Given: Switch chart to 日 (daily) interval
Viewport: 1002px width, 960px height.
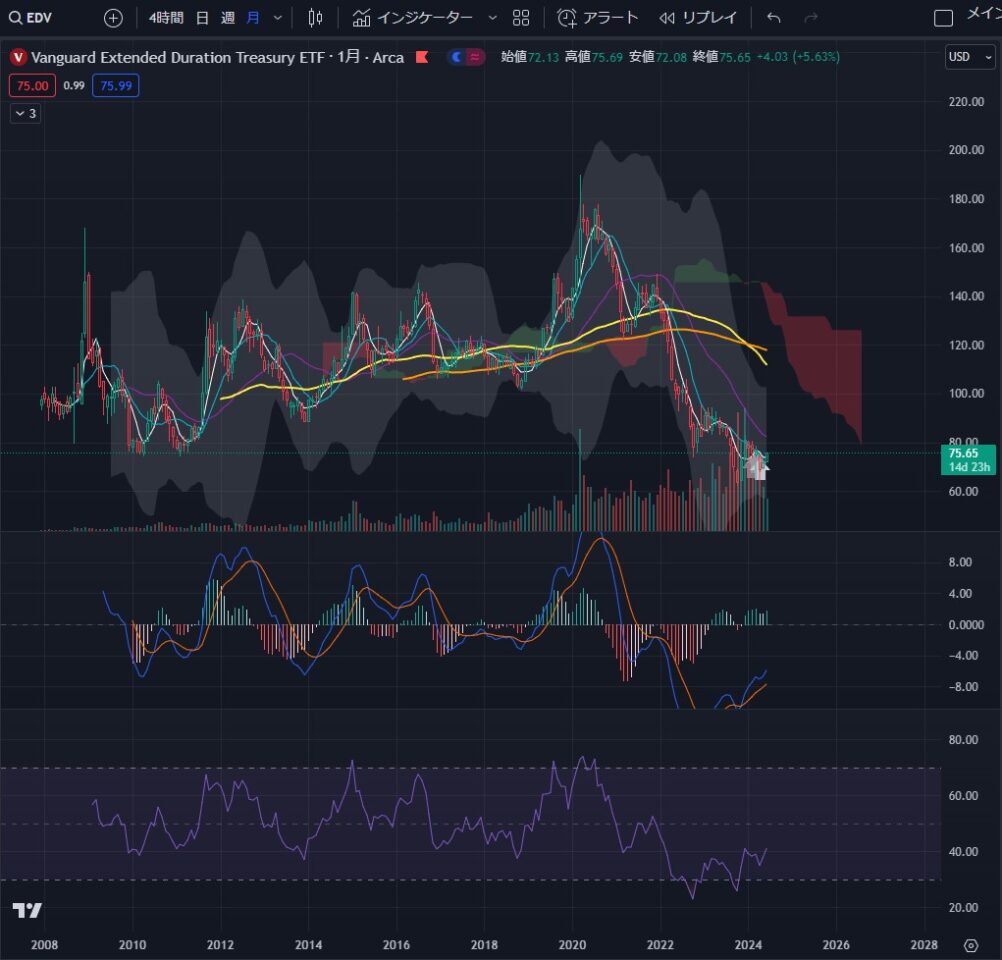Looking at the screenshot, I should (202, 18).
